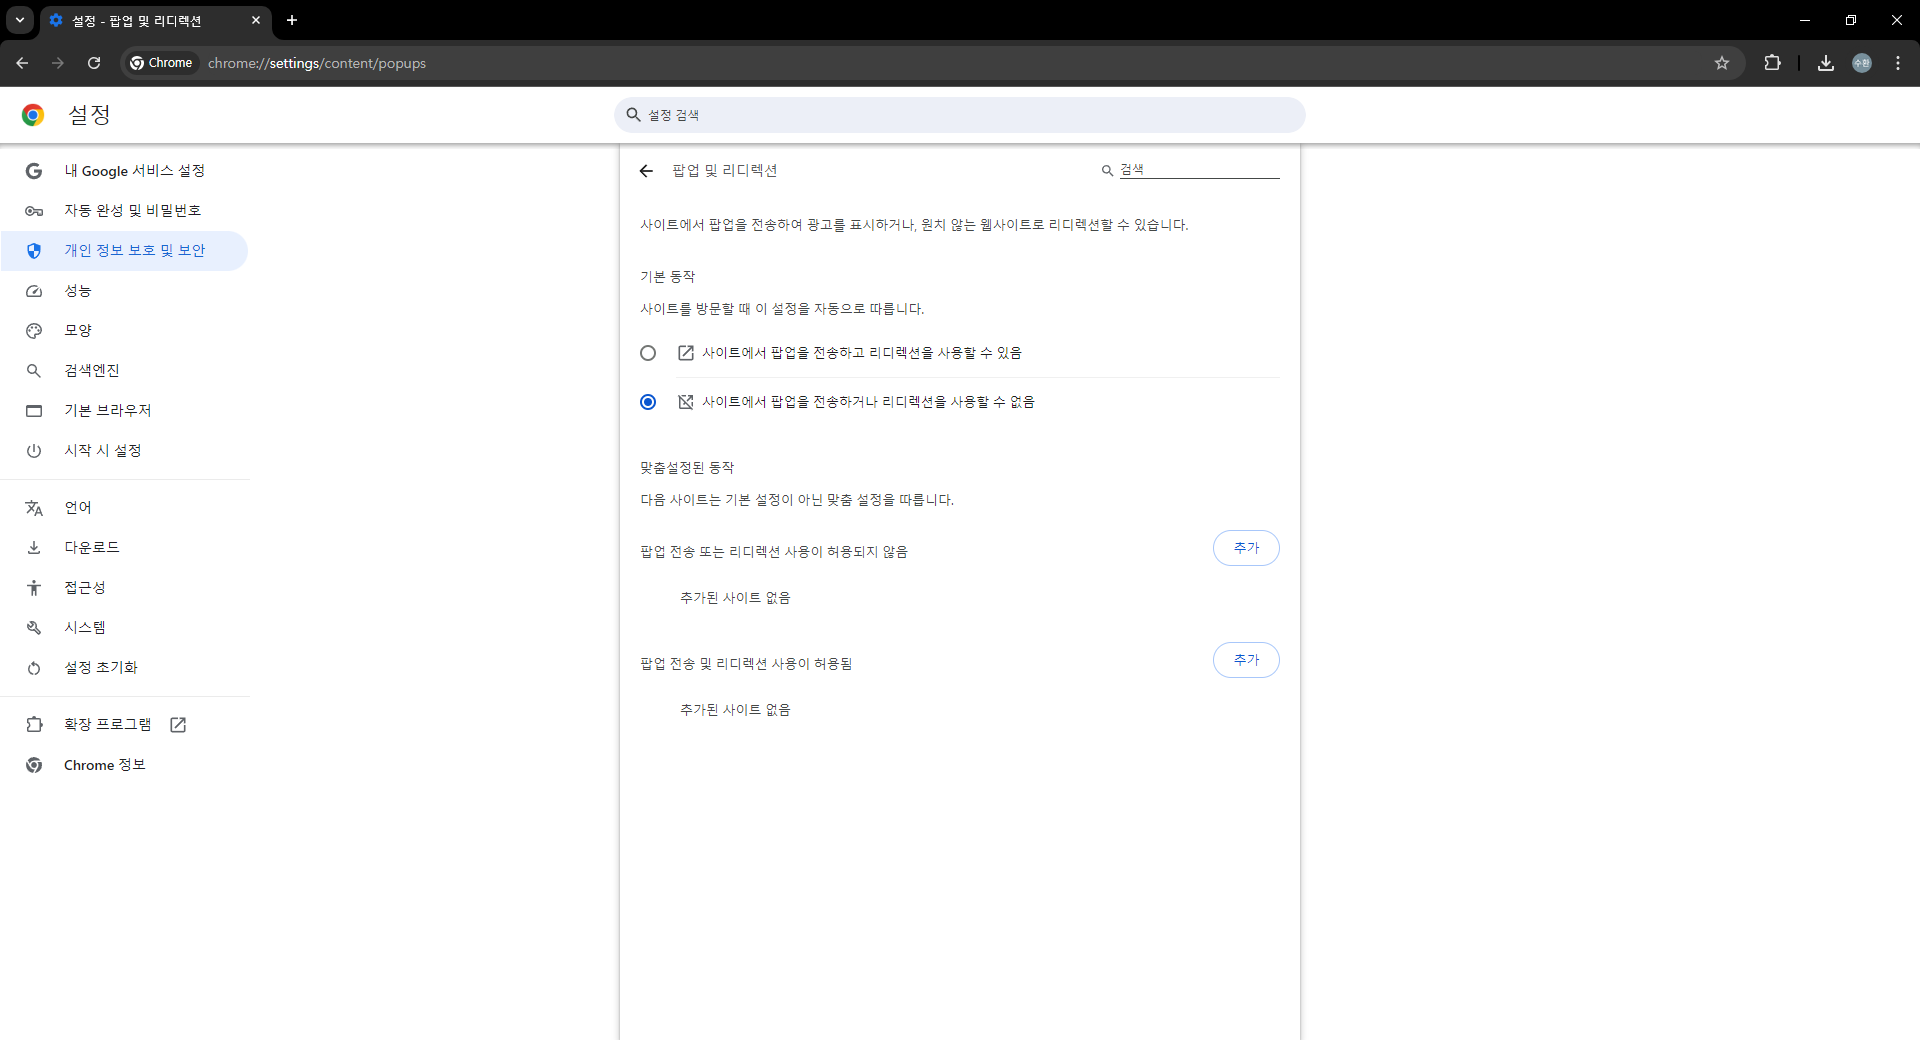Open the Downloads icon in toolbar

pyautogui.click(x=1825, y=63)
